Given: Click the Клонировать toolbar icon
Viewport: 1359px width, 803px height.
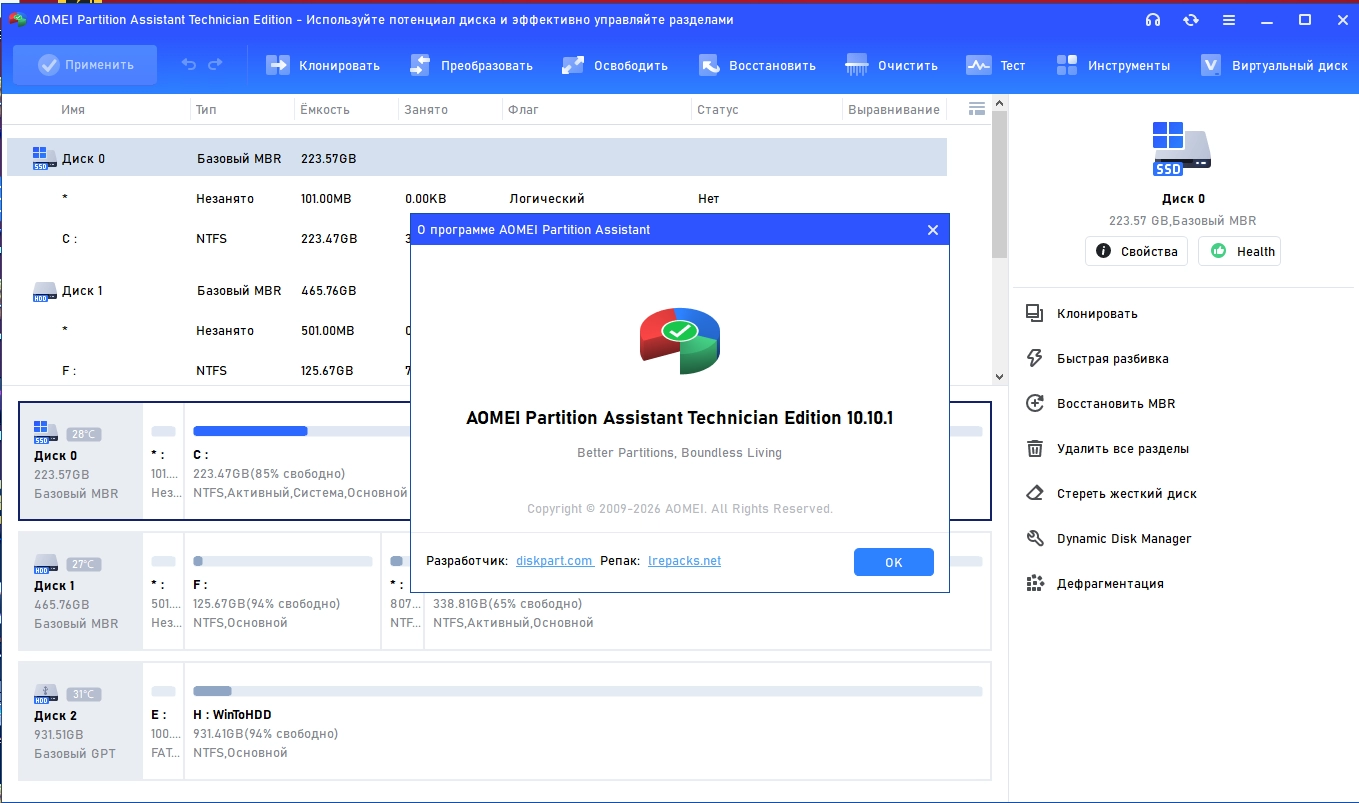Looking at the screenshot, I should [277, 65].
